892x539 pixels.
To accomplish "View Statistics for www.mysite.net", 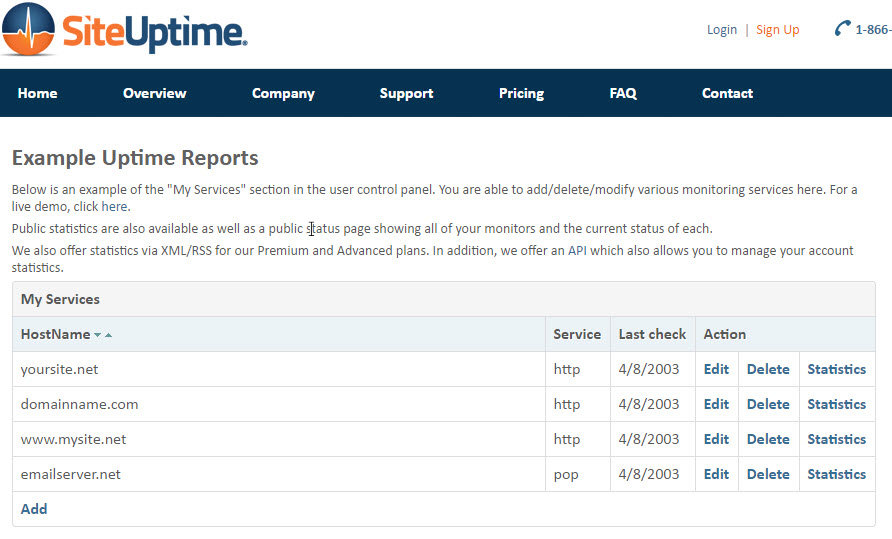I will tap(837, 439).
